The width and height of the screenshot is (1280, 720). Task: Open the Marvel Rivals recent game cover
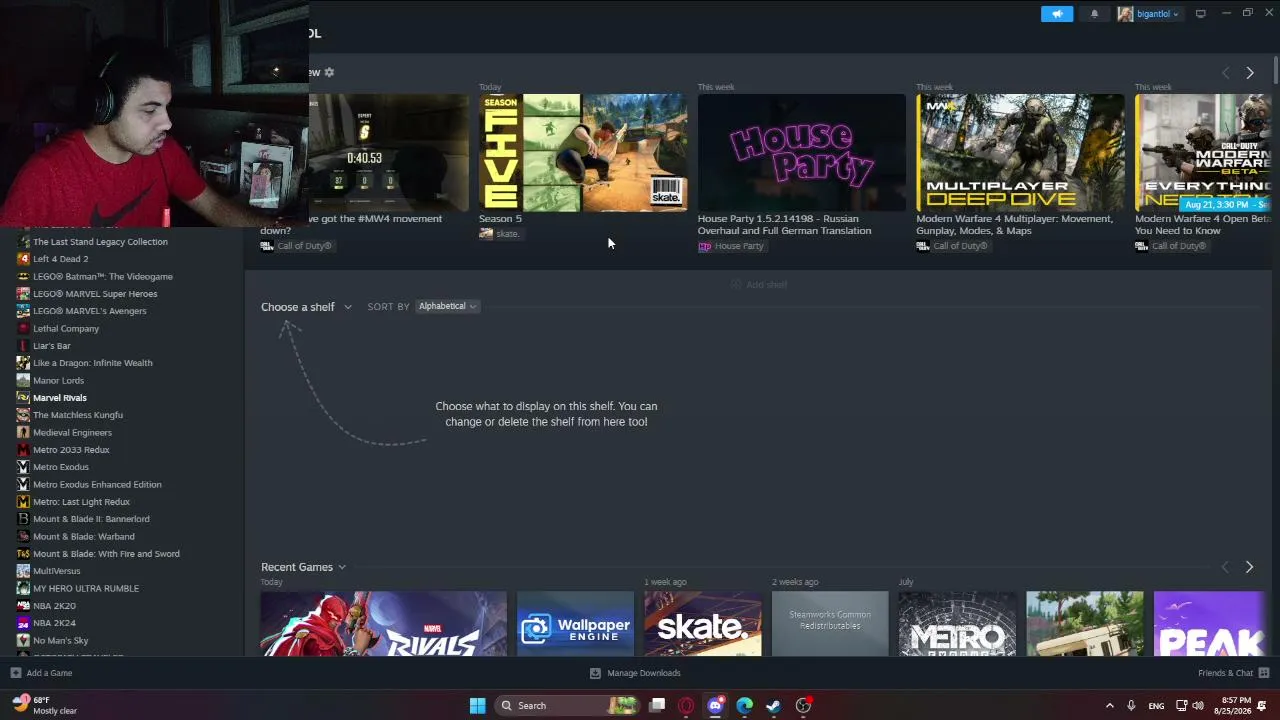384,623
